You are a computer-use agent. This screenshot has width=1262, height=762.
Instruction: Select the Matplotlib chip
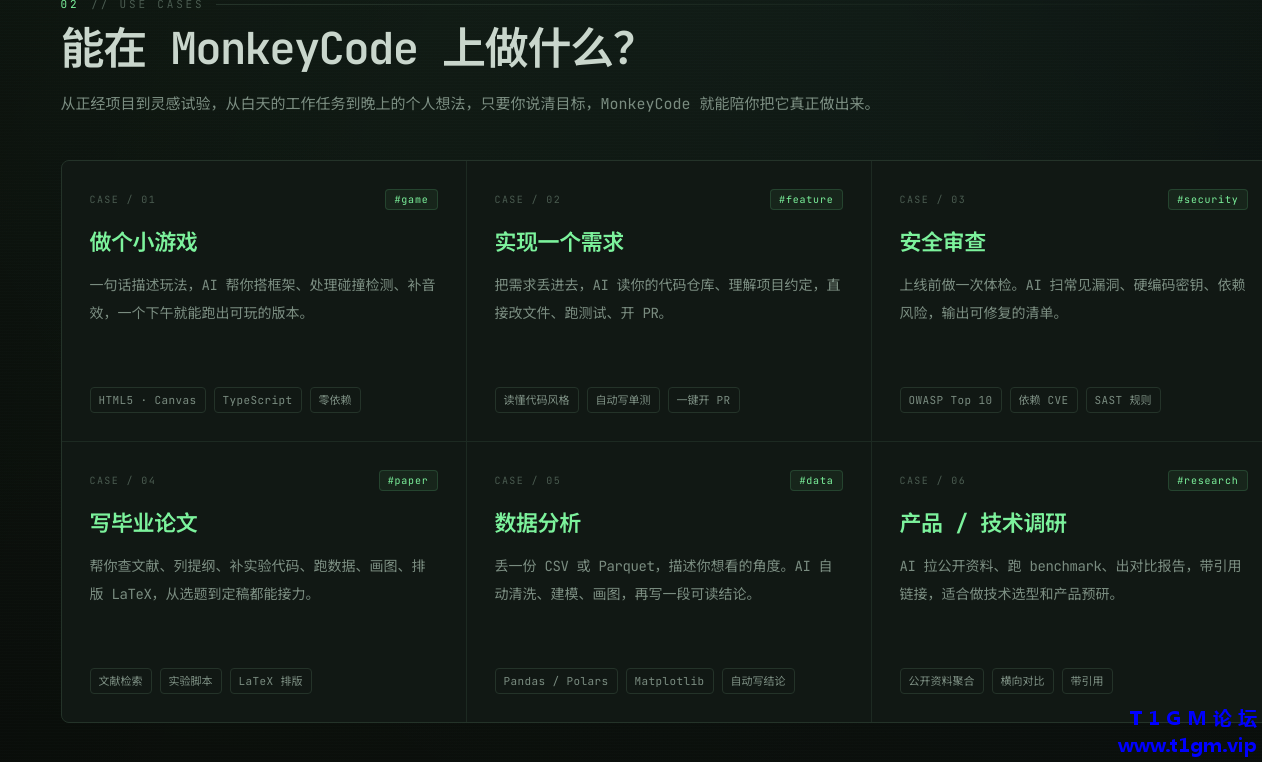point(669,681)
